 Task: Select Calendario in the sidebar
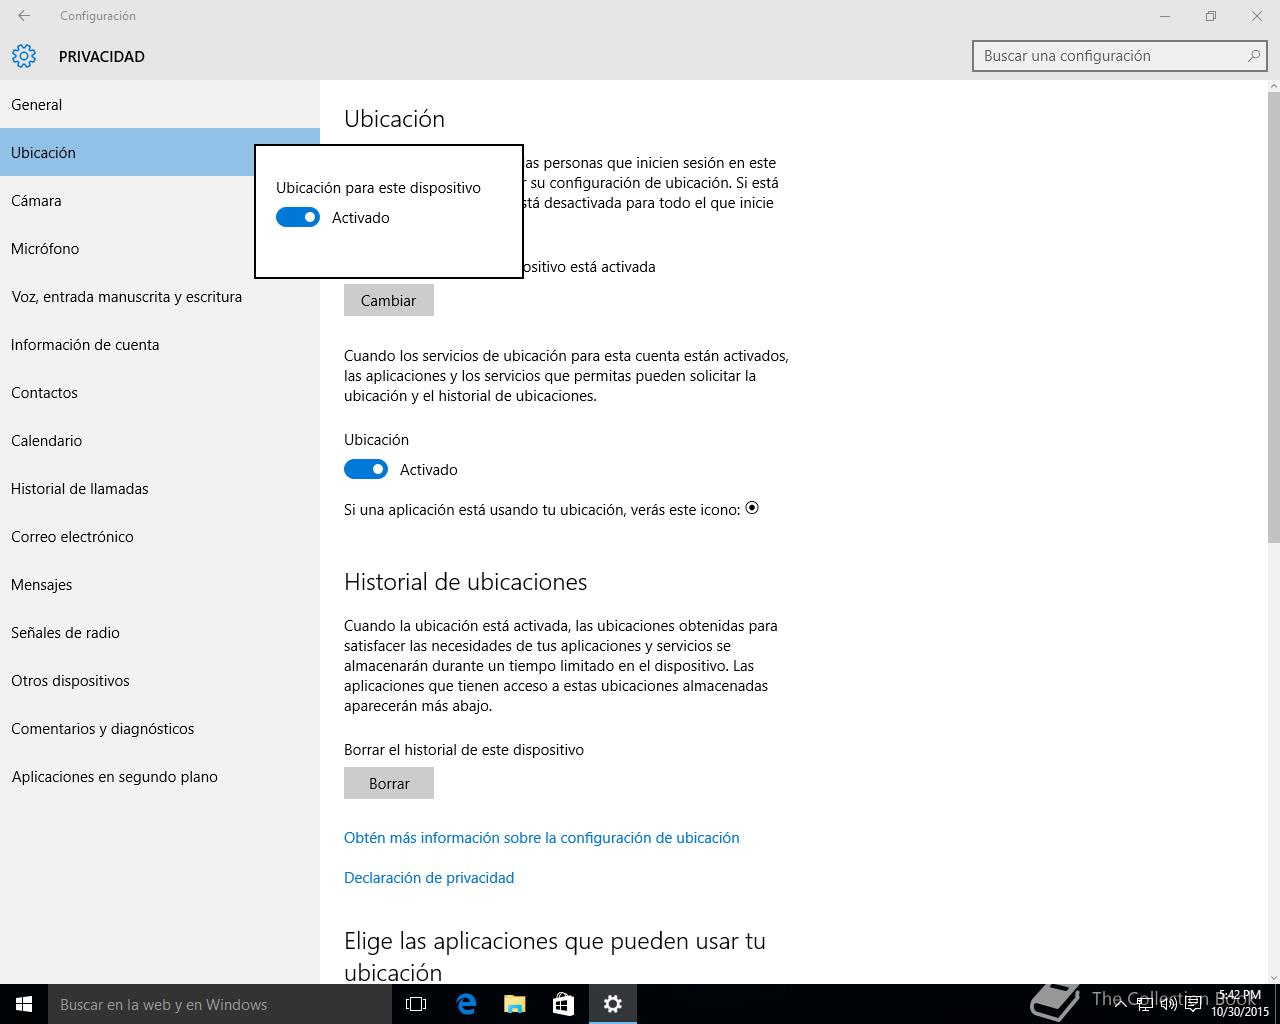click(160, 440)
